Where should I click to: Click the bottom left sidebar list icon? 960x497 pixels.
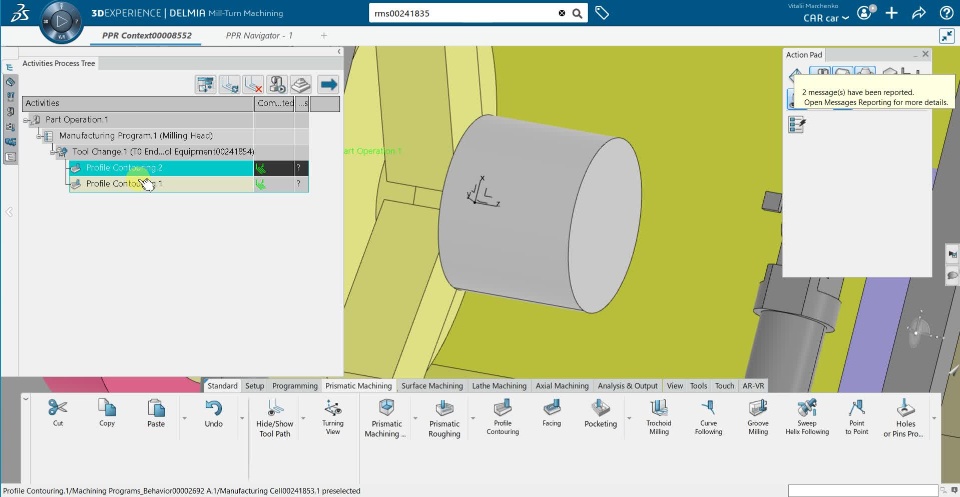(x=10, y=157)
